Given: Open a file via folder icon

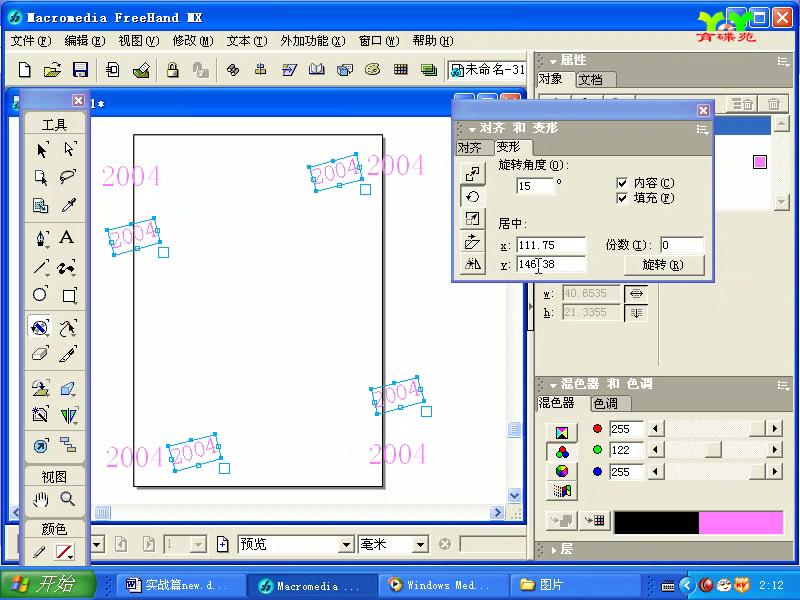Looking at the screenshot, I should pyautogui.click(x=52, y=70).
